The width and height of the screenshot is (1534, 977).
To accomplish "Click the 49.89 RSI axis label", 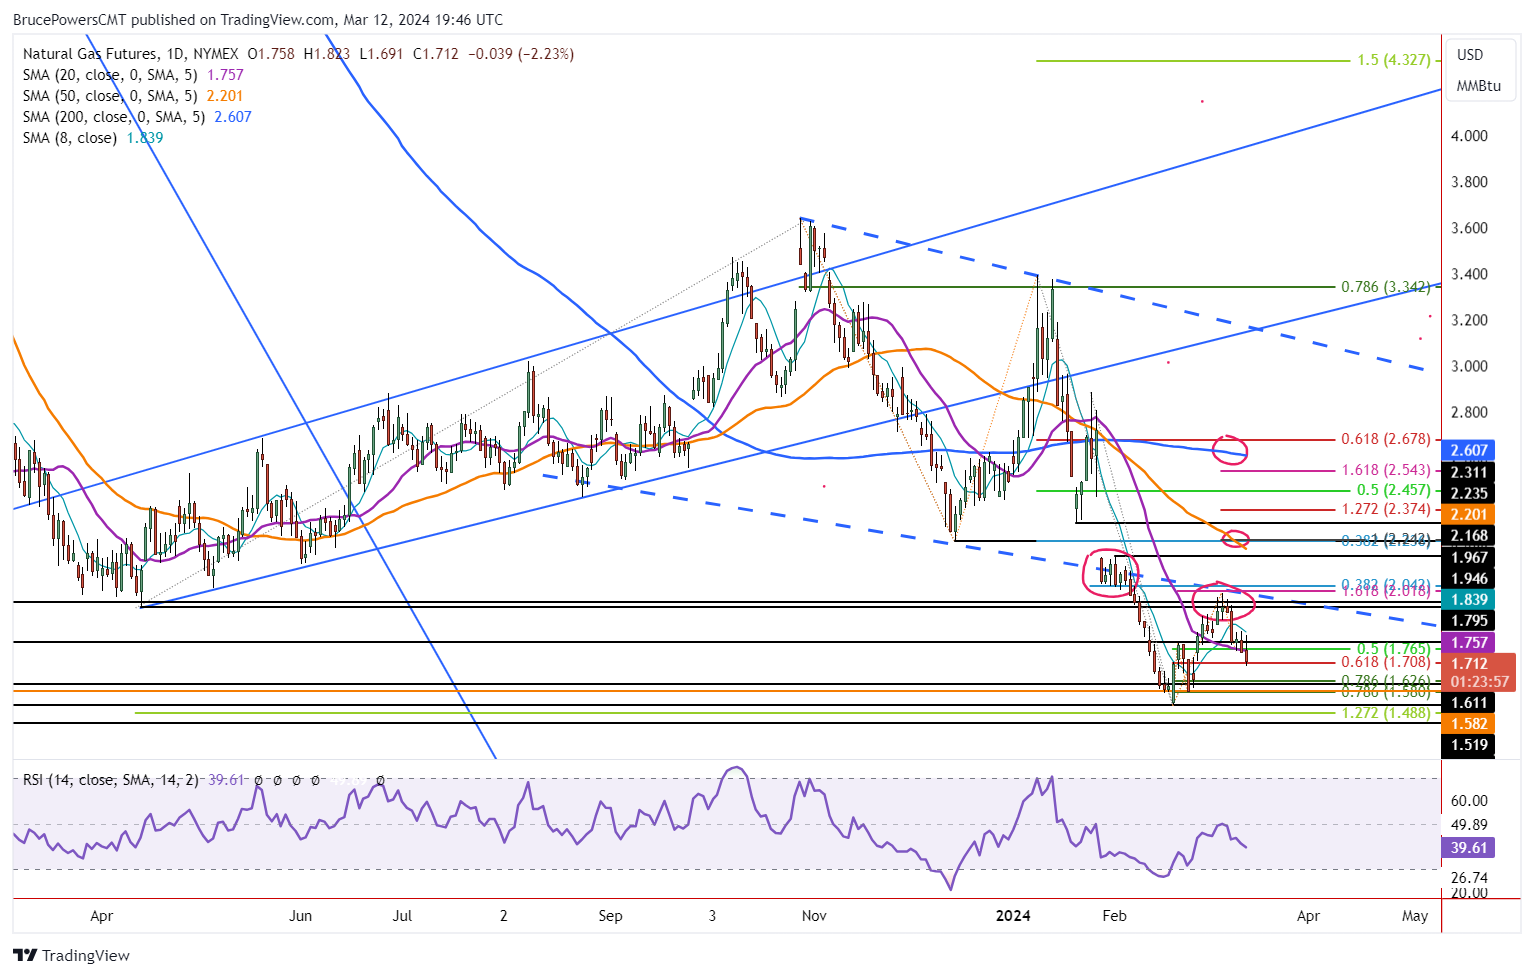I will point(1469,825).
